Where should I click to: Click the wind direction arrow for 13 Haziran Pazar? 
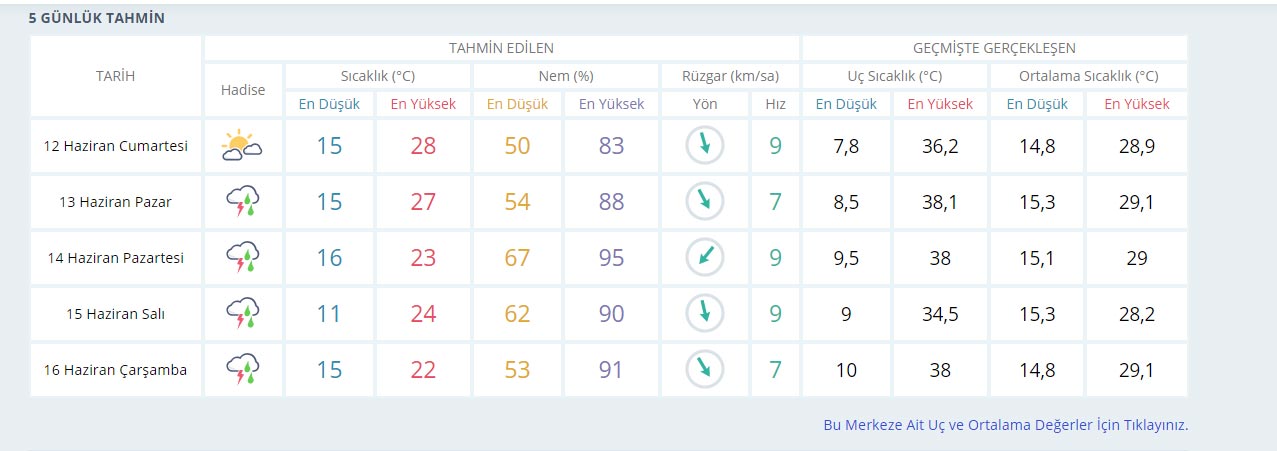tap(704, 202)
